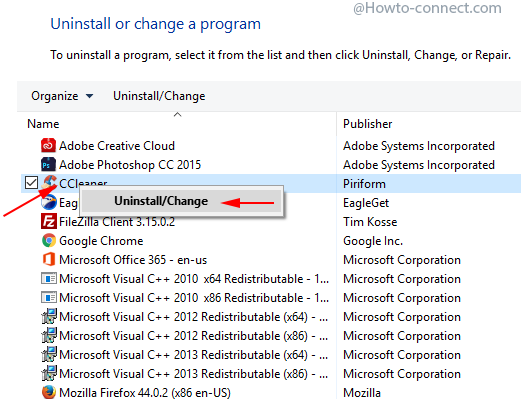Click the Mozilla Firefox icon
This screenshot has width=521, height=399.
(x=48, y=392)
